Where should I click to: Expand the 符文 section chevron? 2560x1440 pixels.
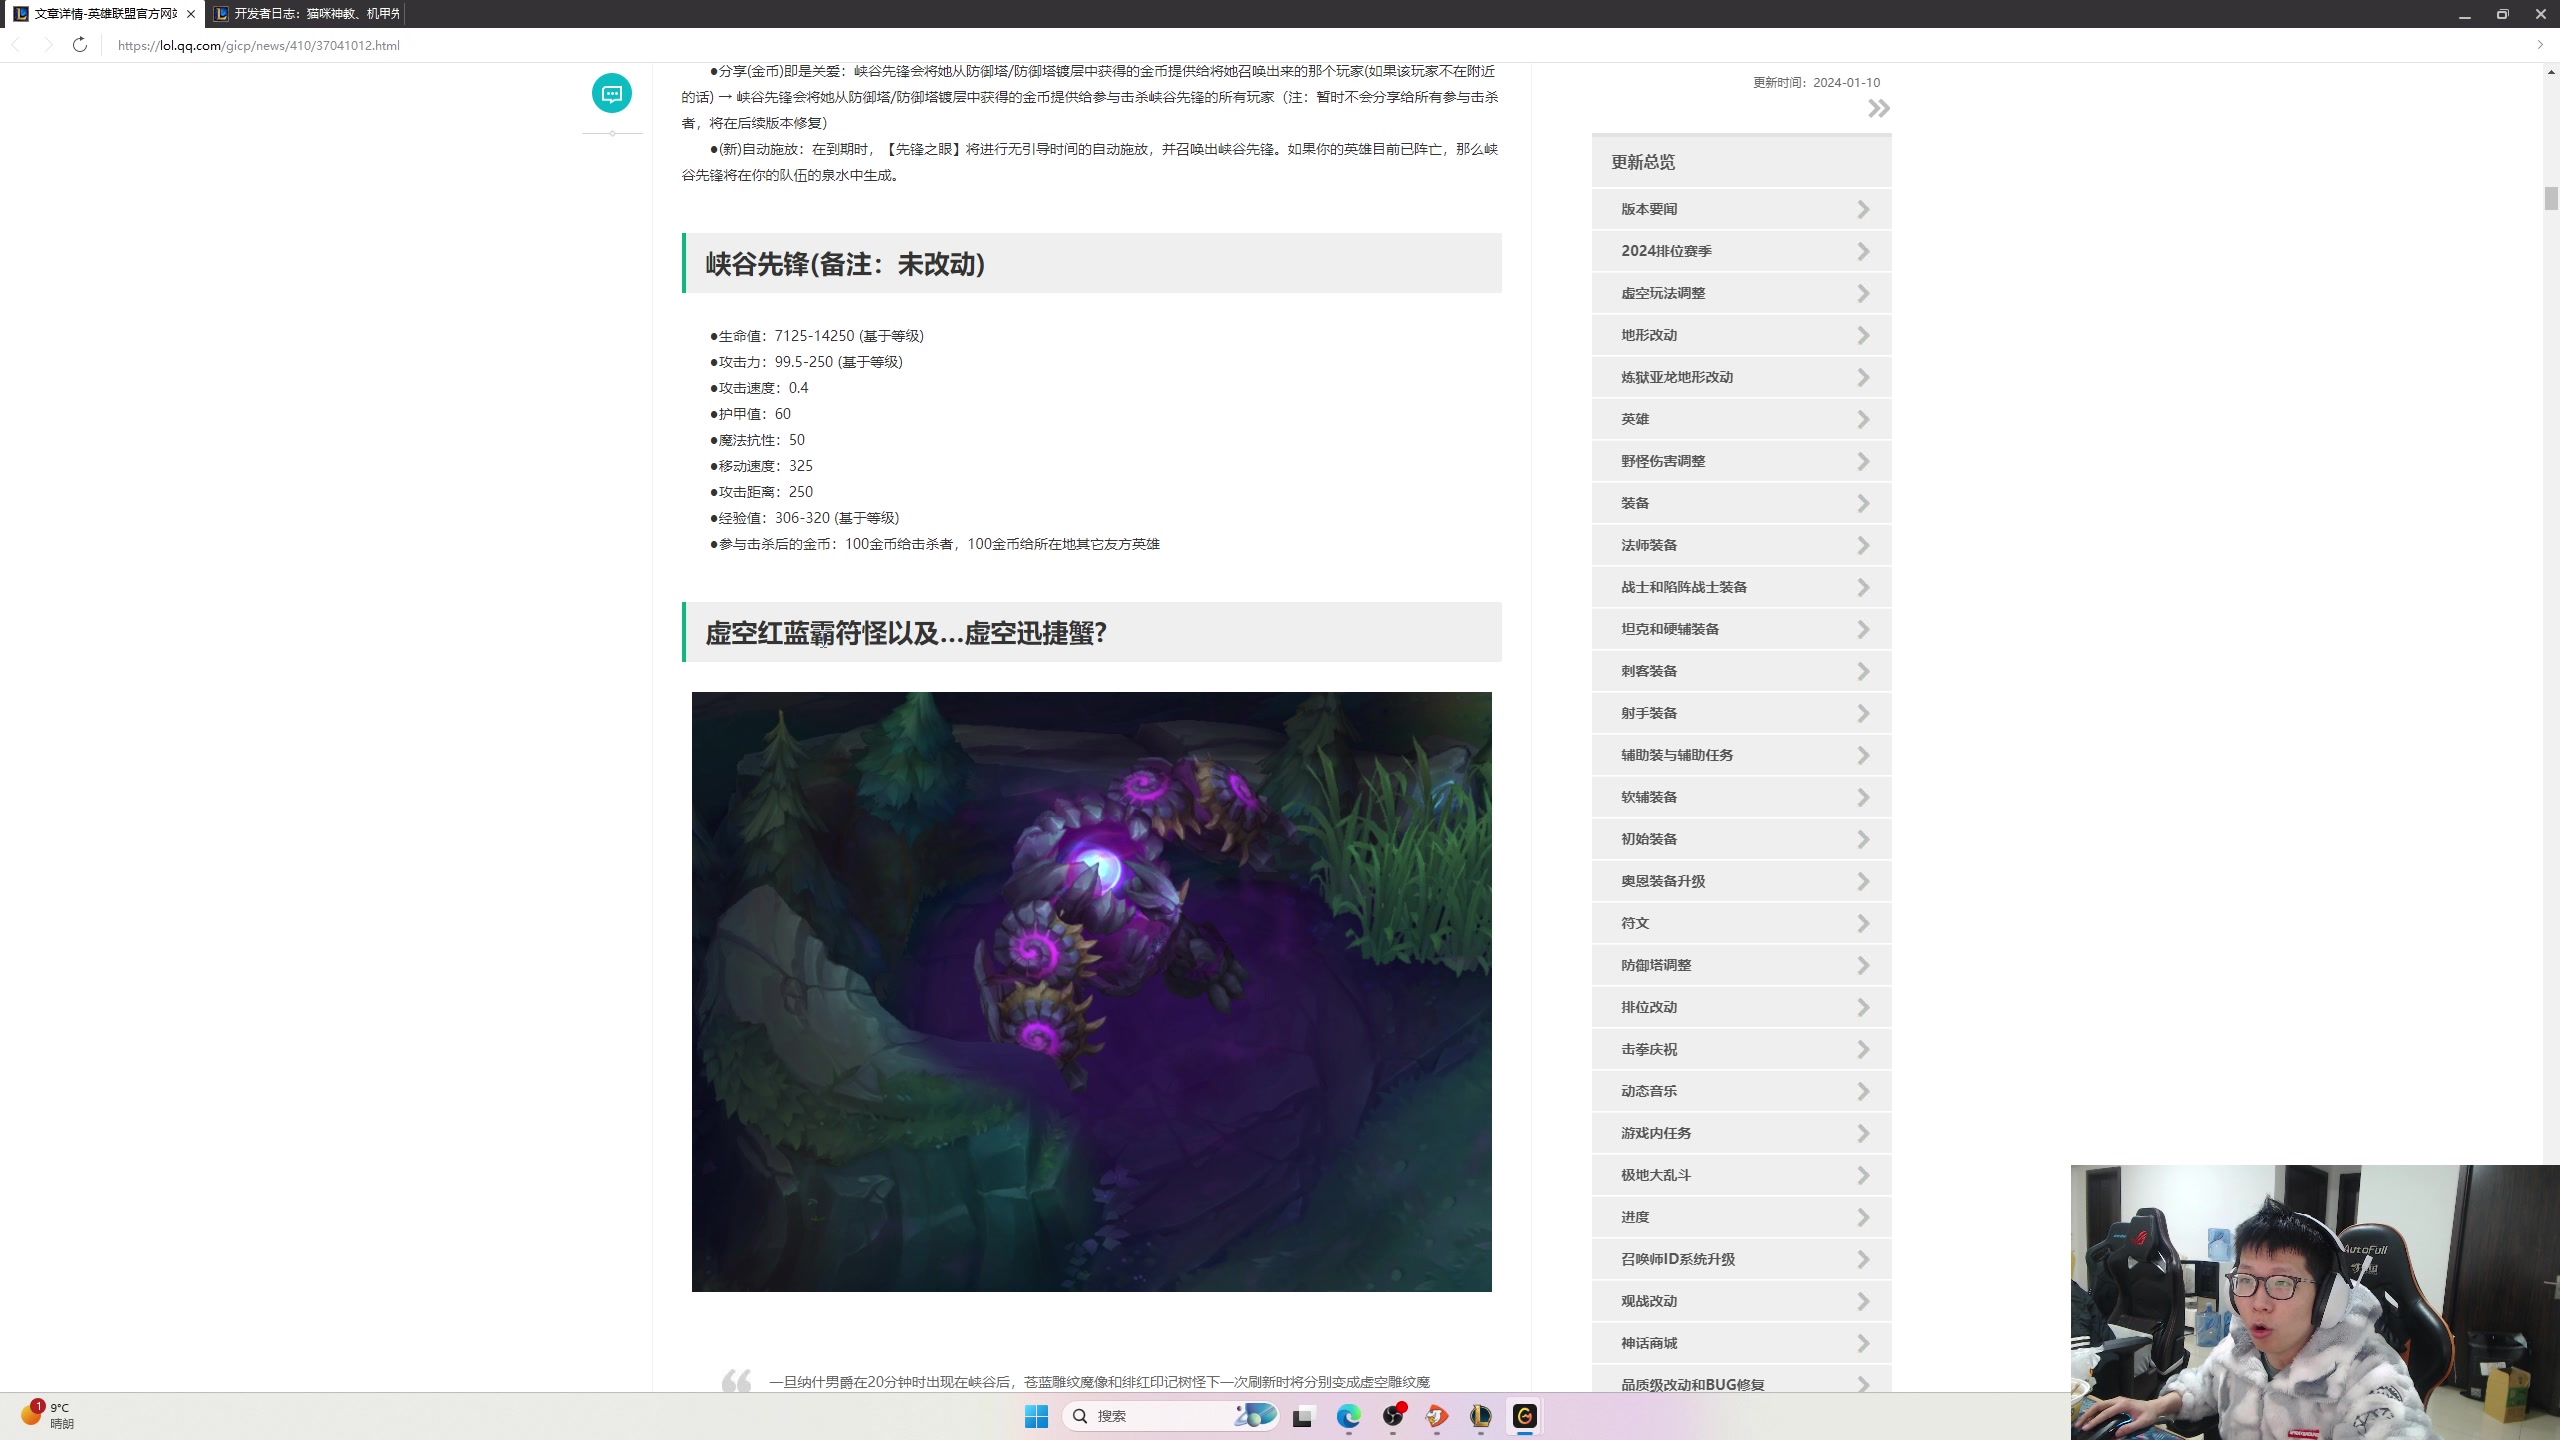(1862, 923)
